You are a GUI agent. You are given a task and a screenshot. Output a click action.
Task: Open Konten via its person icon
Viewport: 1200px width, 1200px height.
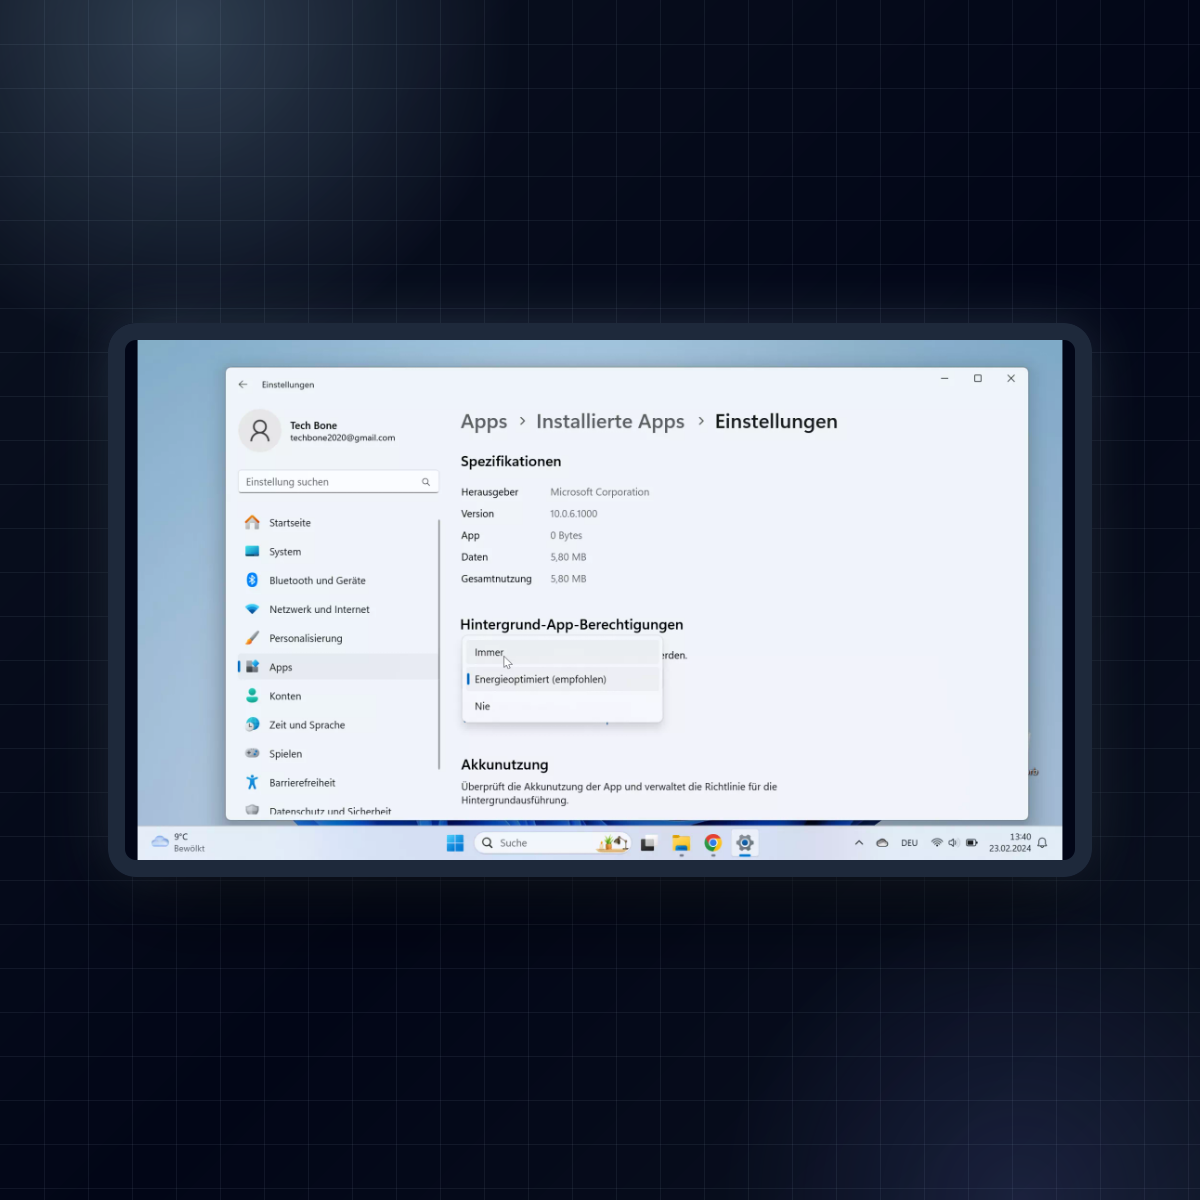click(x=252, y=696)
